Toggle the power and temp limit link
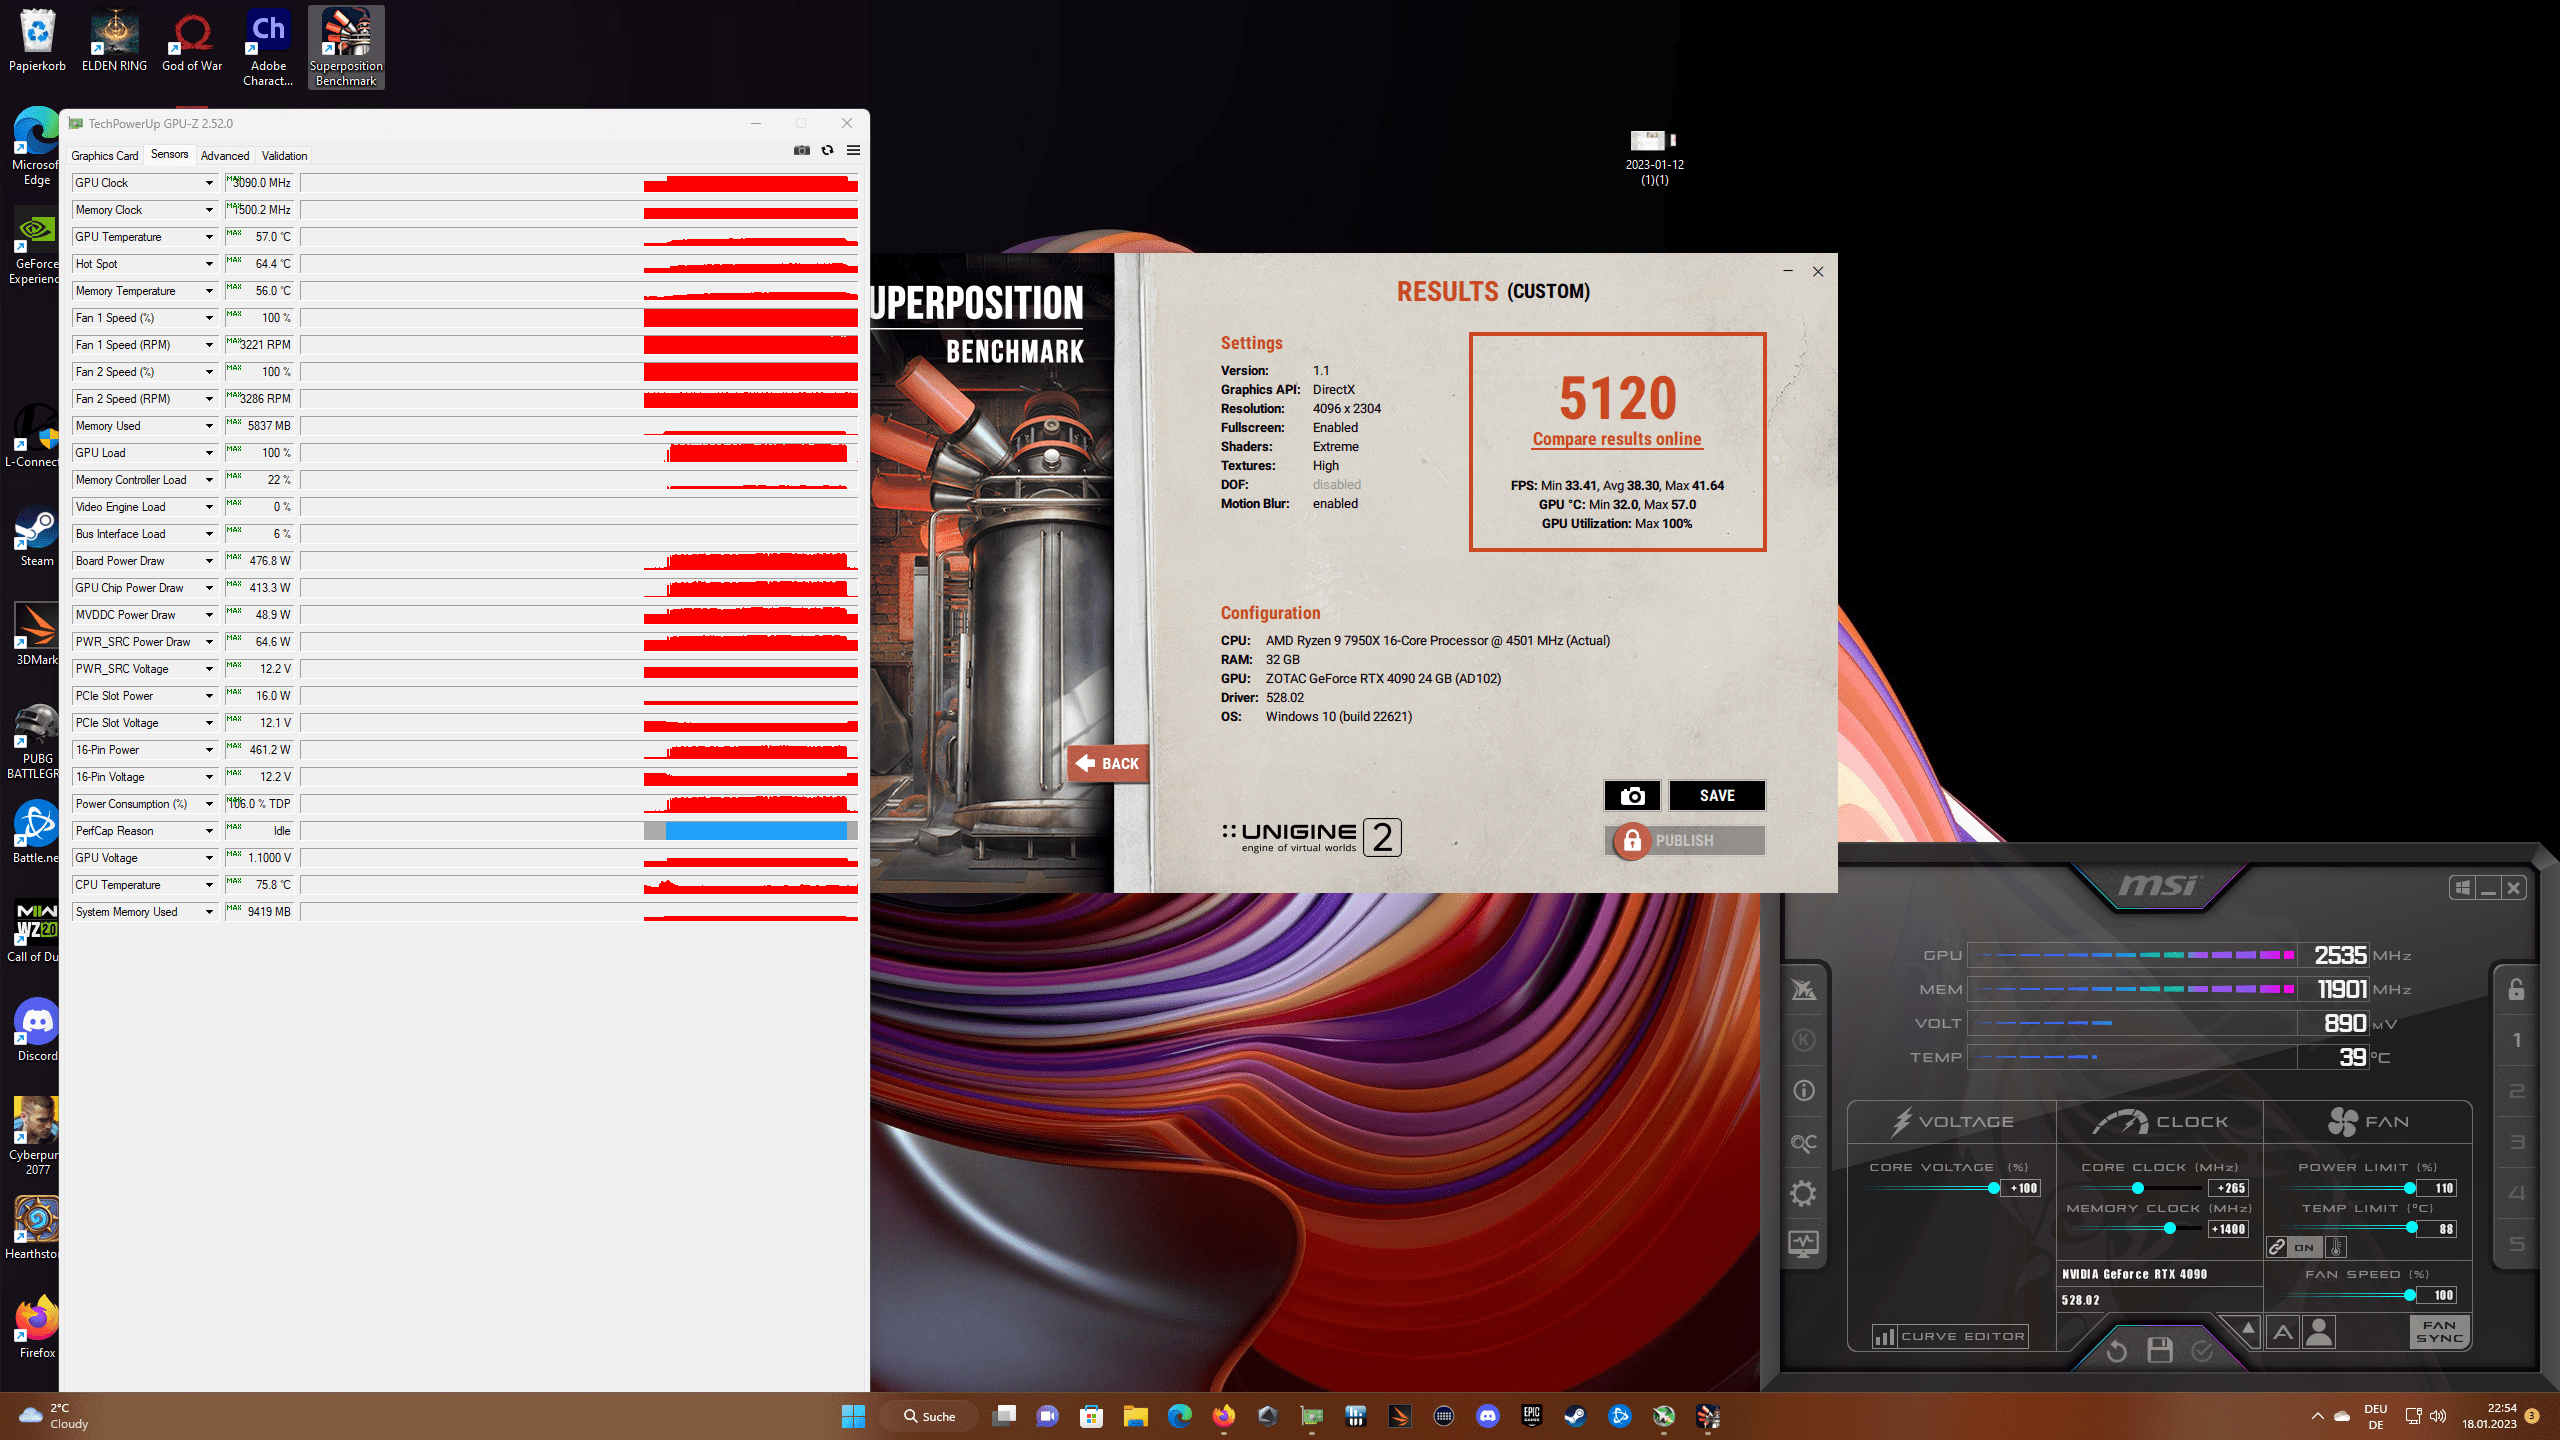 point(2277,1247)
